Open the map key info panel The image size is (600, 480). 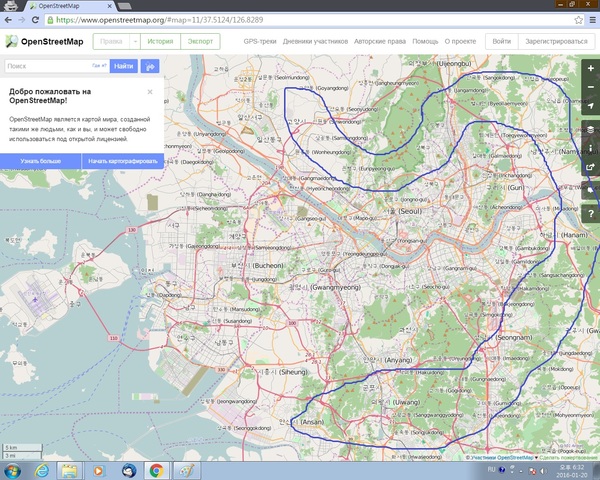591,147
